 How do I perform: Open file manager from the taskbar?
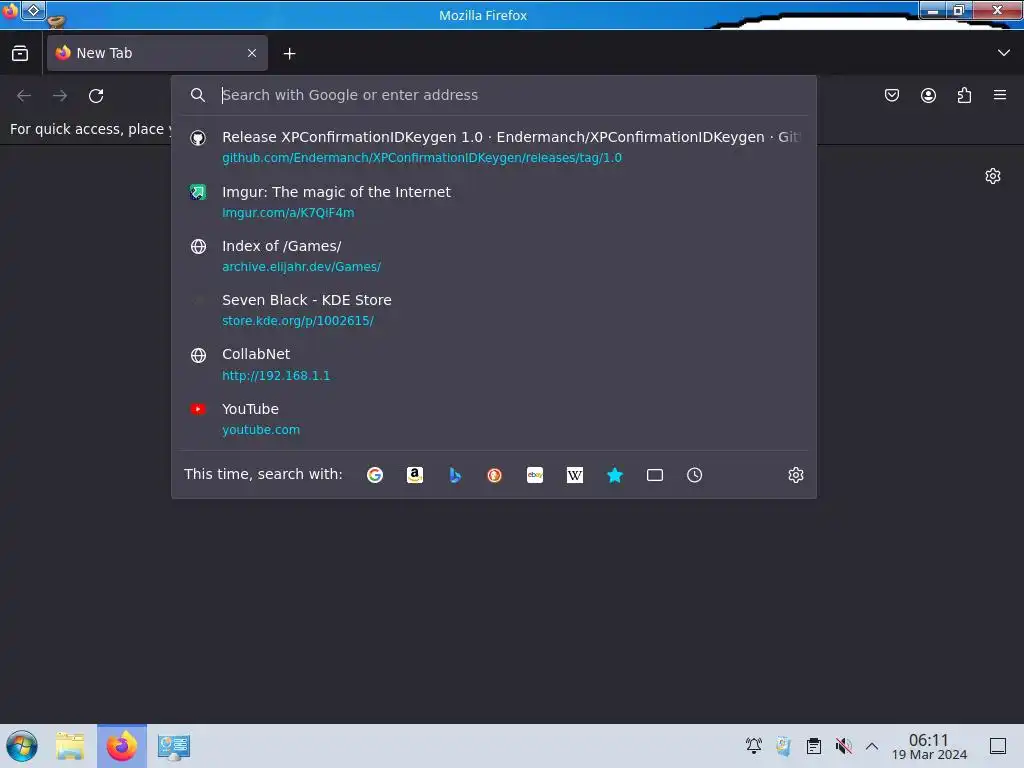pos(70,746)
